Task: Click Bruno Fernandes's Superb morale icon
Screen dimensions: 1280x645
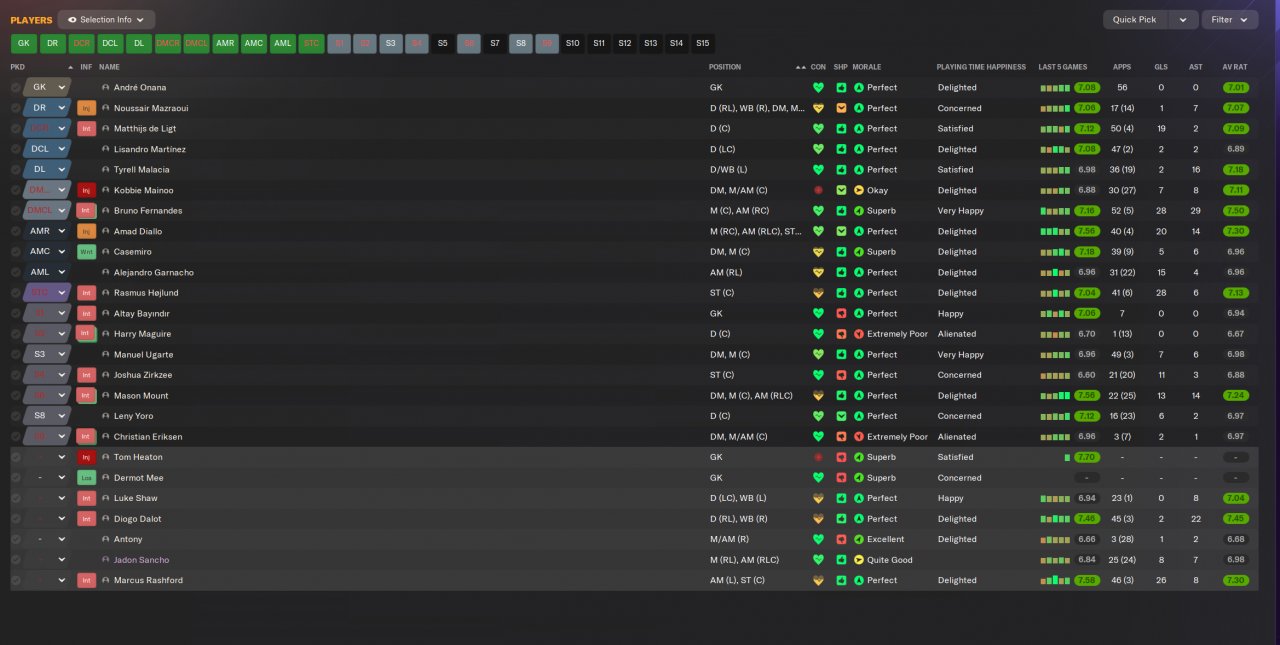Action: [859, 211]
